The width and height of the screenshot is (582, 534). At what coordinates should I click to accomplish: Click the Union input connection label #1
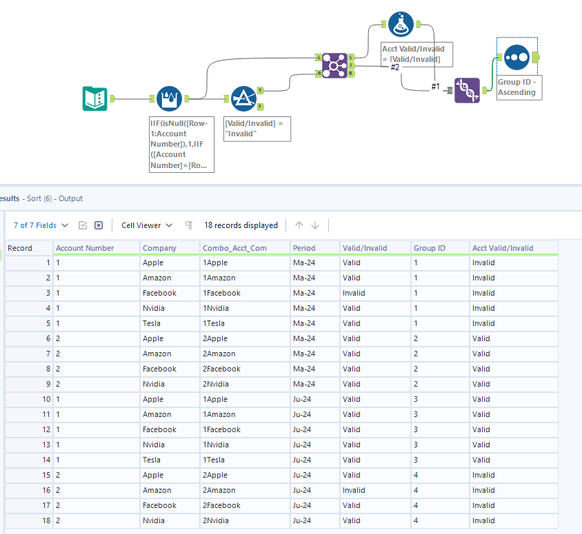(435, 86)
